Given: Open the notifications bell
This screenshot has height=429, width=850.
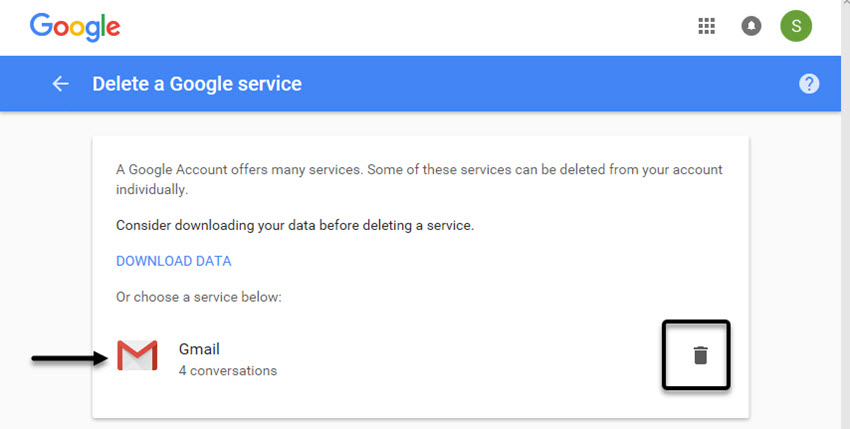Looking at the screenshot, I should pos(751,25).
